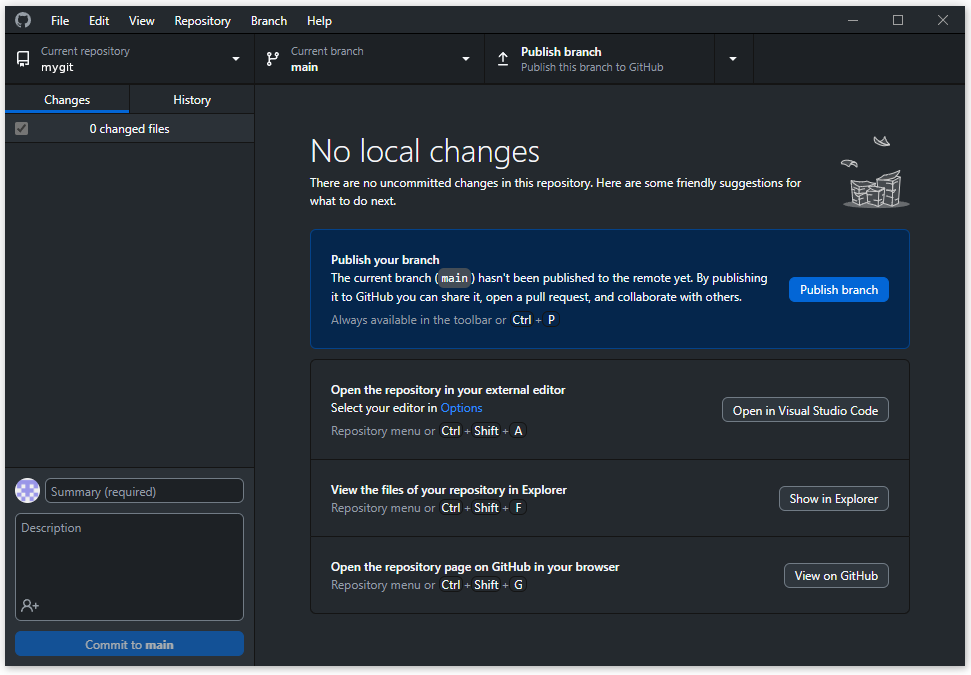Image resolution: width=971 pixels, height=675 pixels.
Task: Click the repository icon beside mygit
Action: tap(23, 59)
